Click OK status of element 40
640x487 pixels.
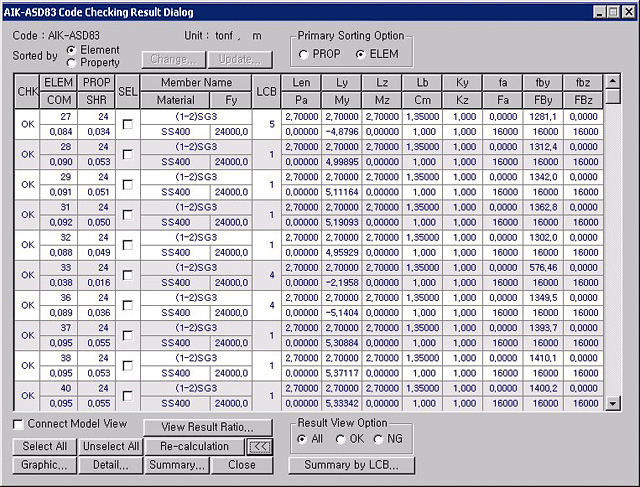[27, 396]
